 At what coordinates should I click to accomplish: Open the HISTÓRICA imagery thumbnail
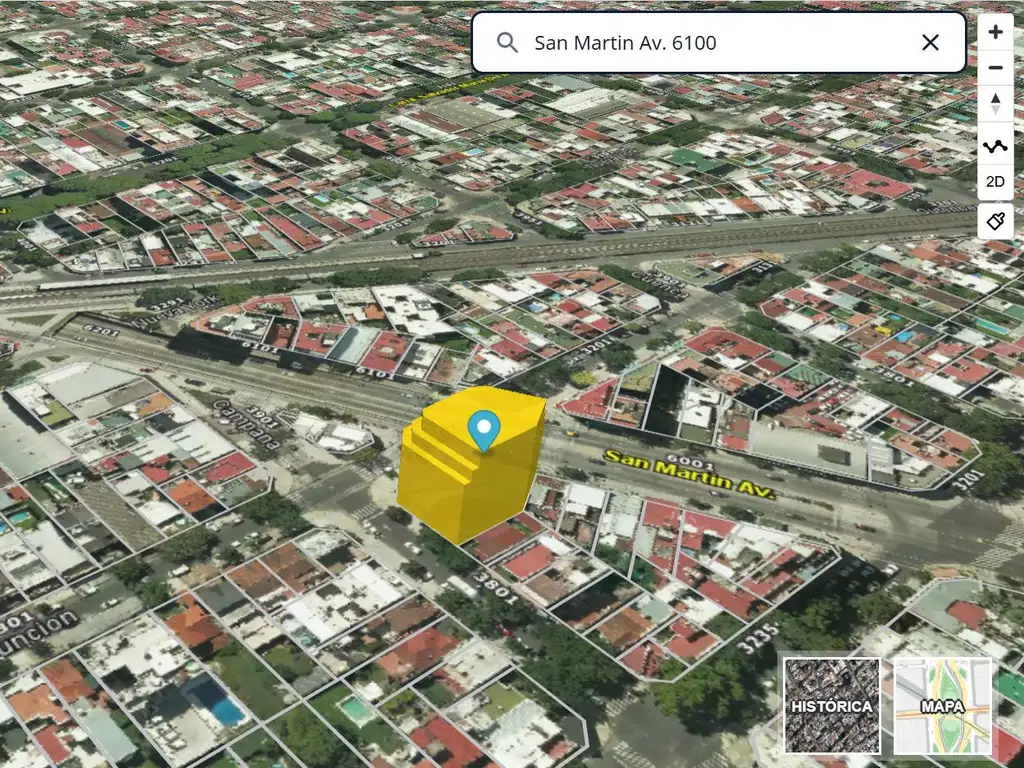(832, 706)
